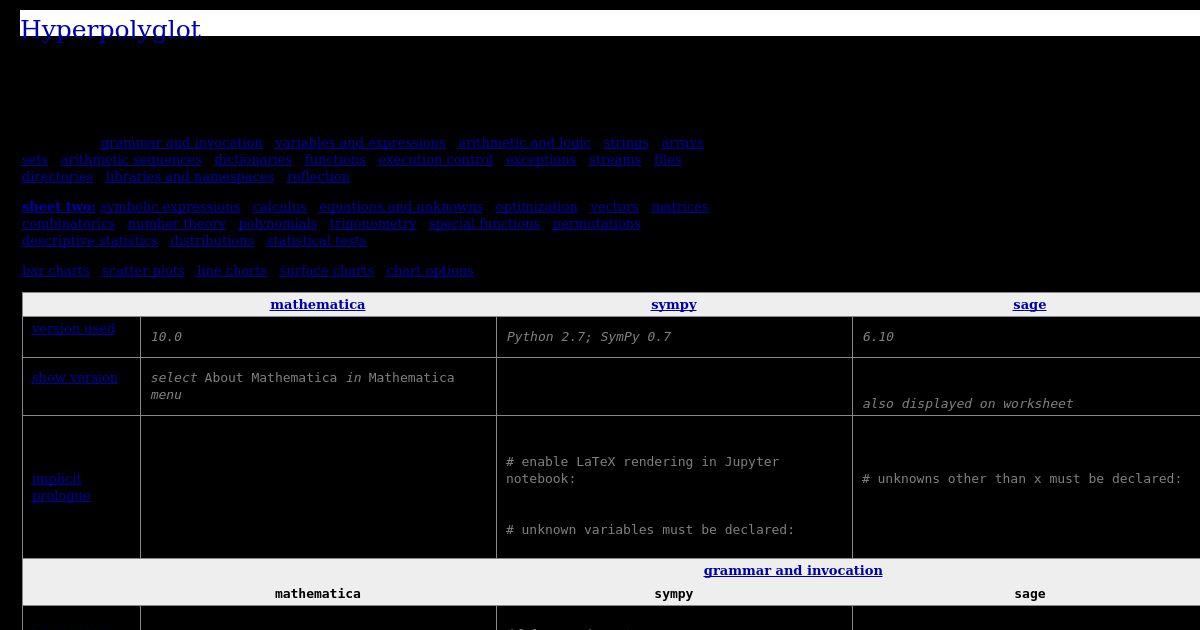
Task: Go to the optimization section
Action: coord(536,207)
